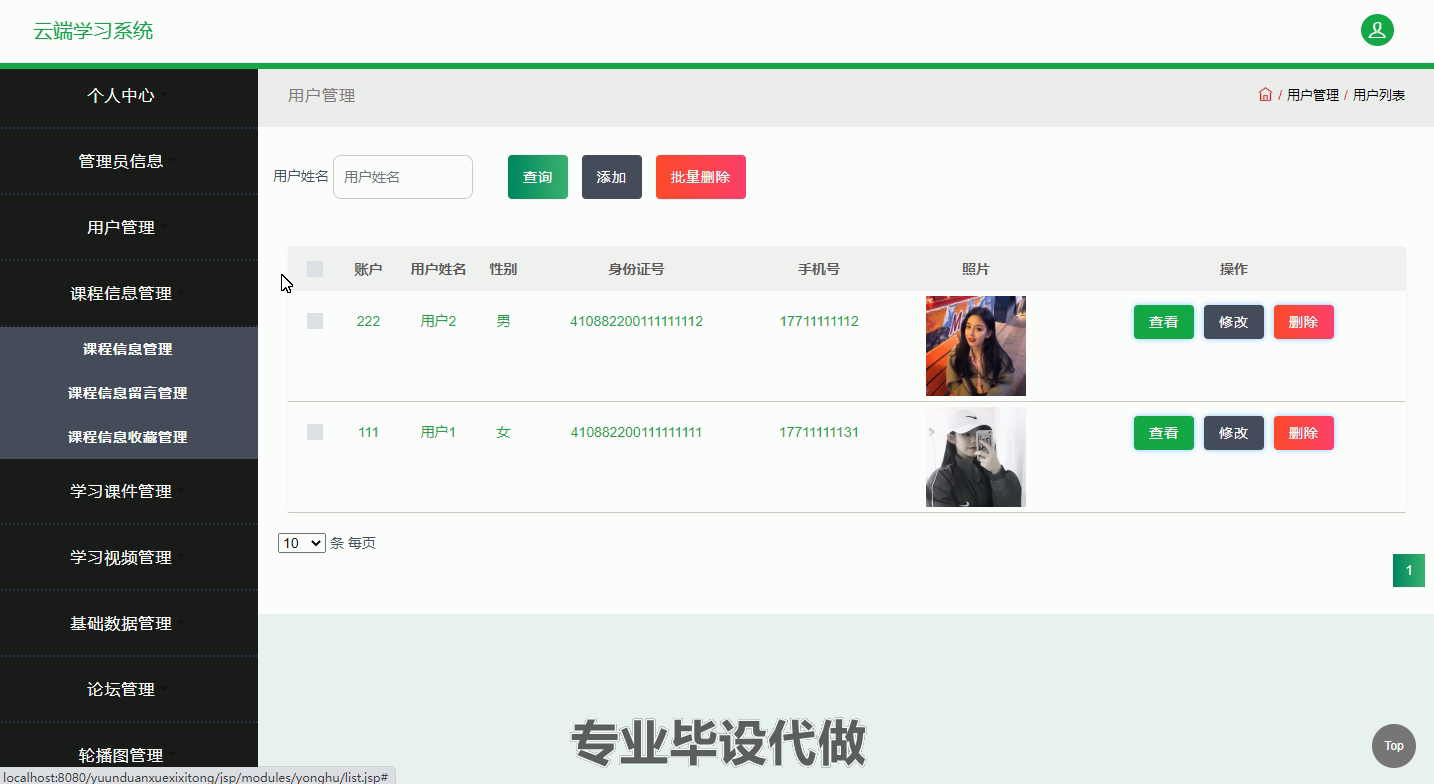Open the rows-per-page dropdown showing 10
The height and width of the screenshot is (784, 1434).
[x=302, y=543]
